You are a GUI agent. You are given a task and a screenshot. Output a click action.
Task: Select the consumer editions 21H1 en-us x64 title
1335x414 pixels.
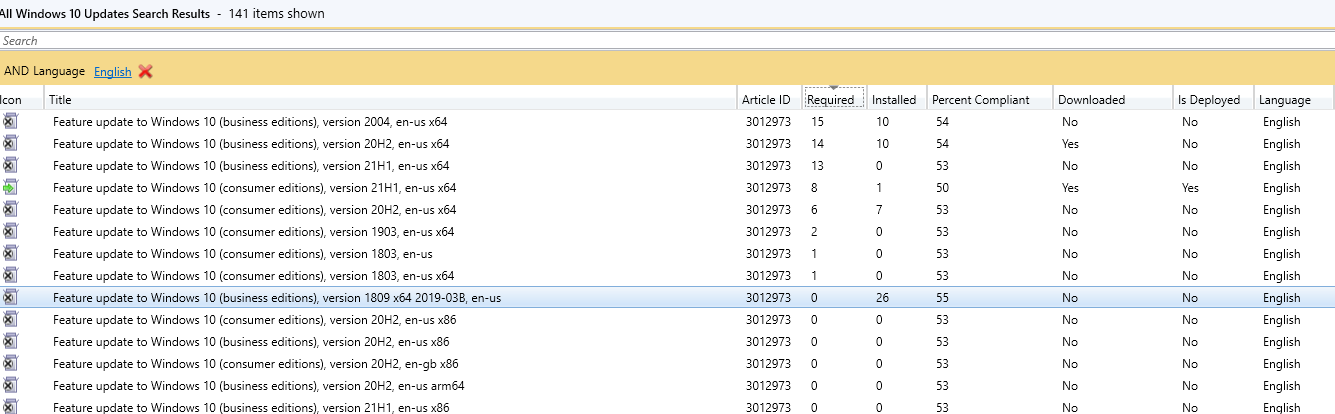tap(255, 188)
